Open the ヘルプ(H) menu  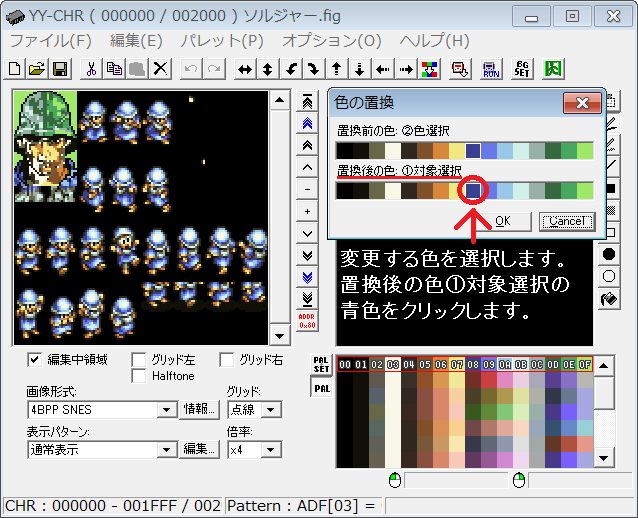[435, 41]
